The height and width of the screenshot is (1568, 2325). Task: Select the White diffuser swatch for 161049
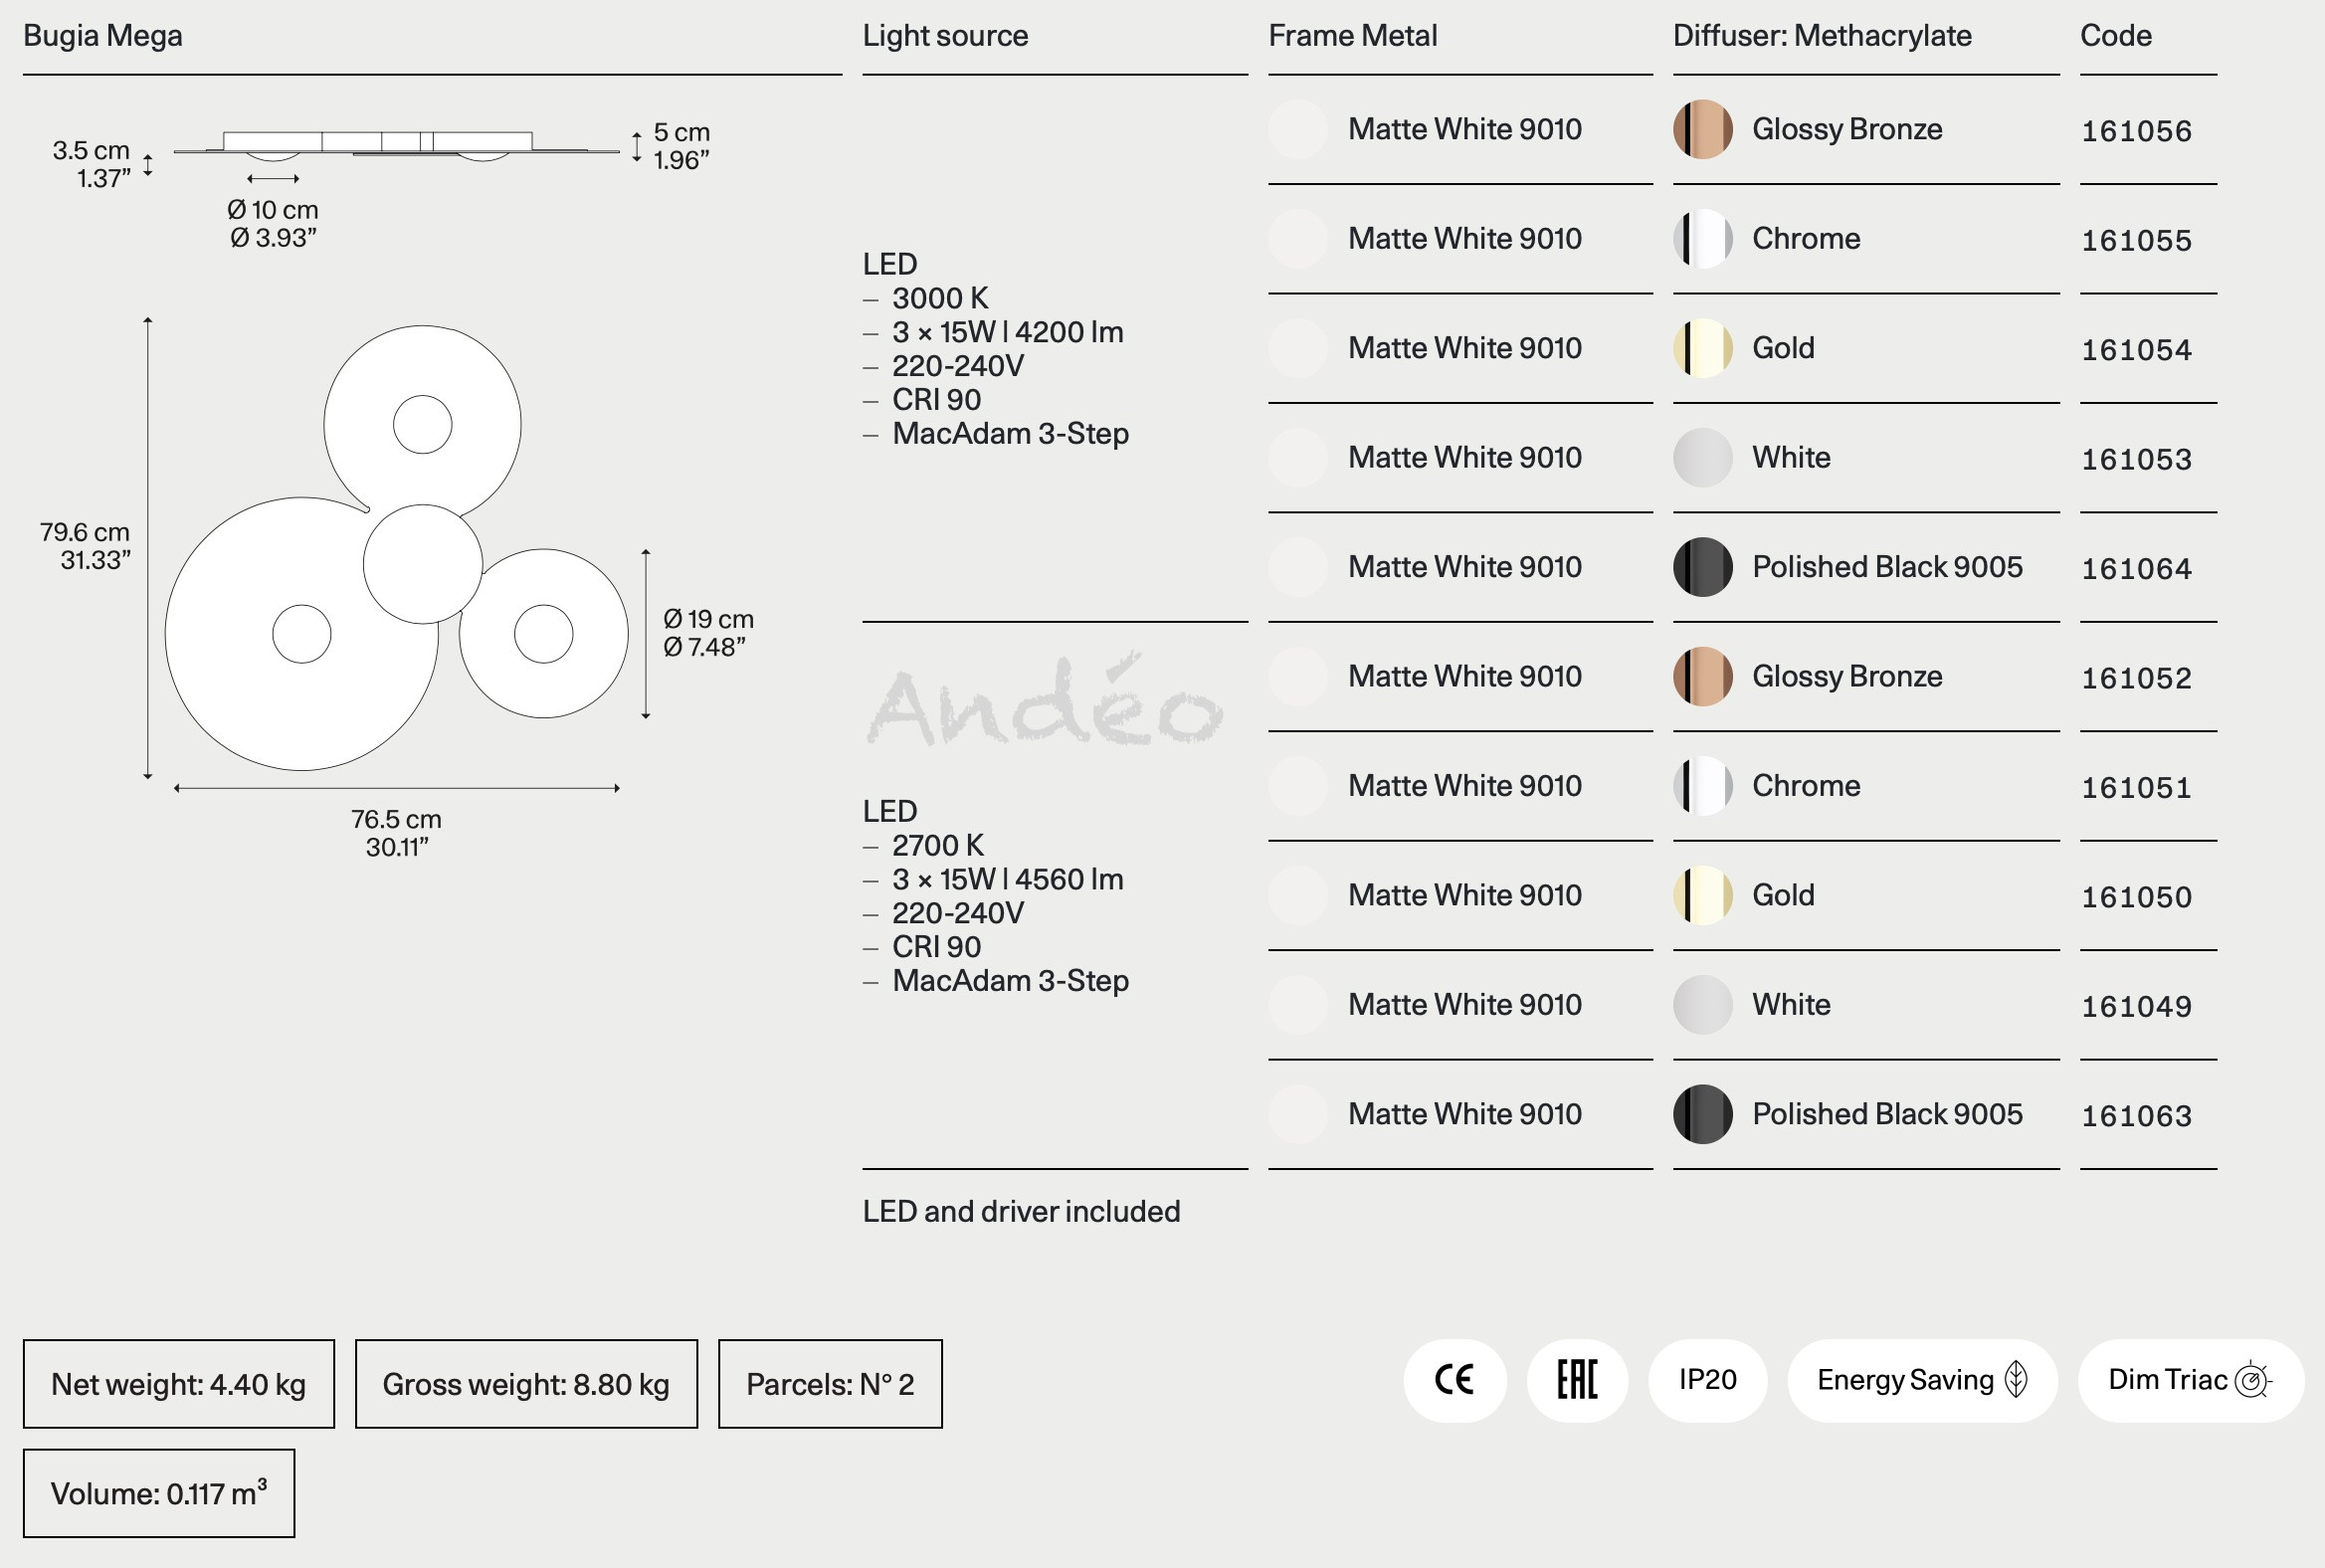(1702, 1004)
